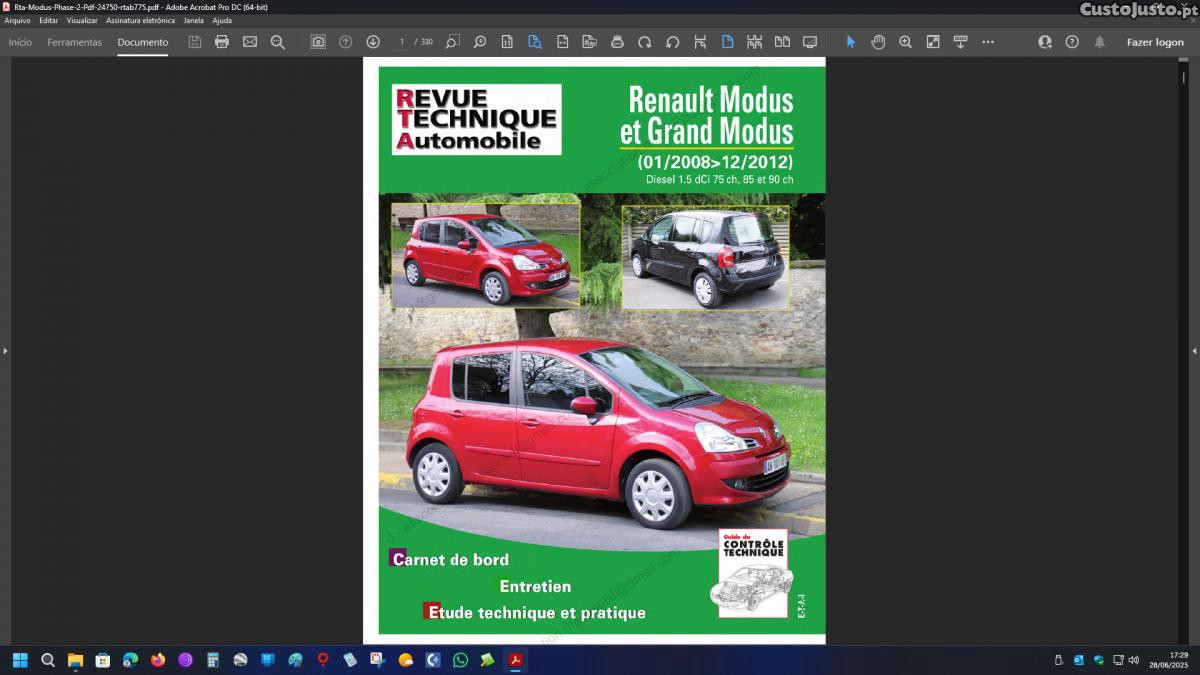The height and width of the screenshot is (675, 1200).
Task: Expand the right tools pane
Action: point(1194,351)
